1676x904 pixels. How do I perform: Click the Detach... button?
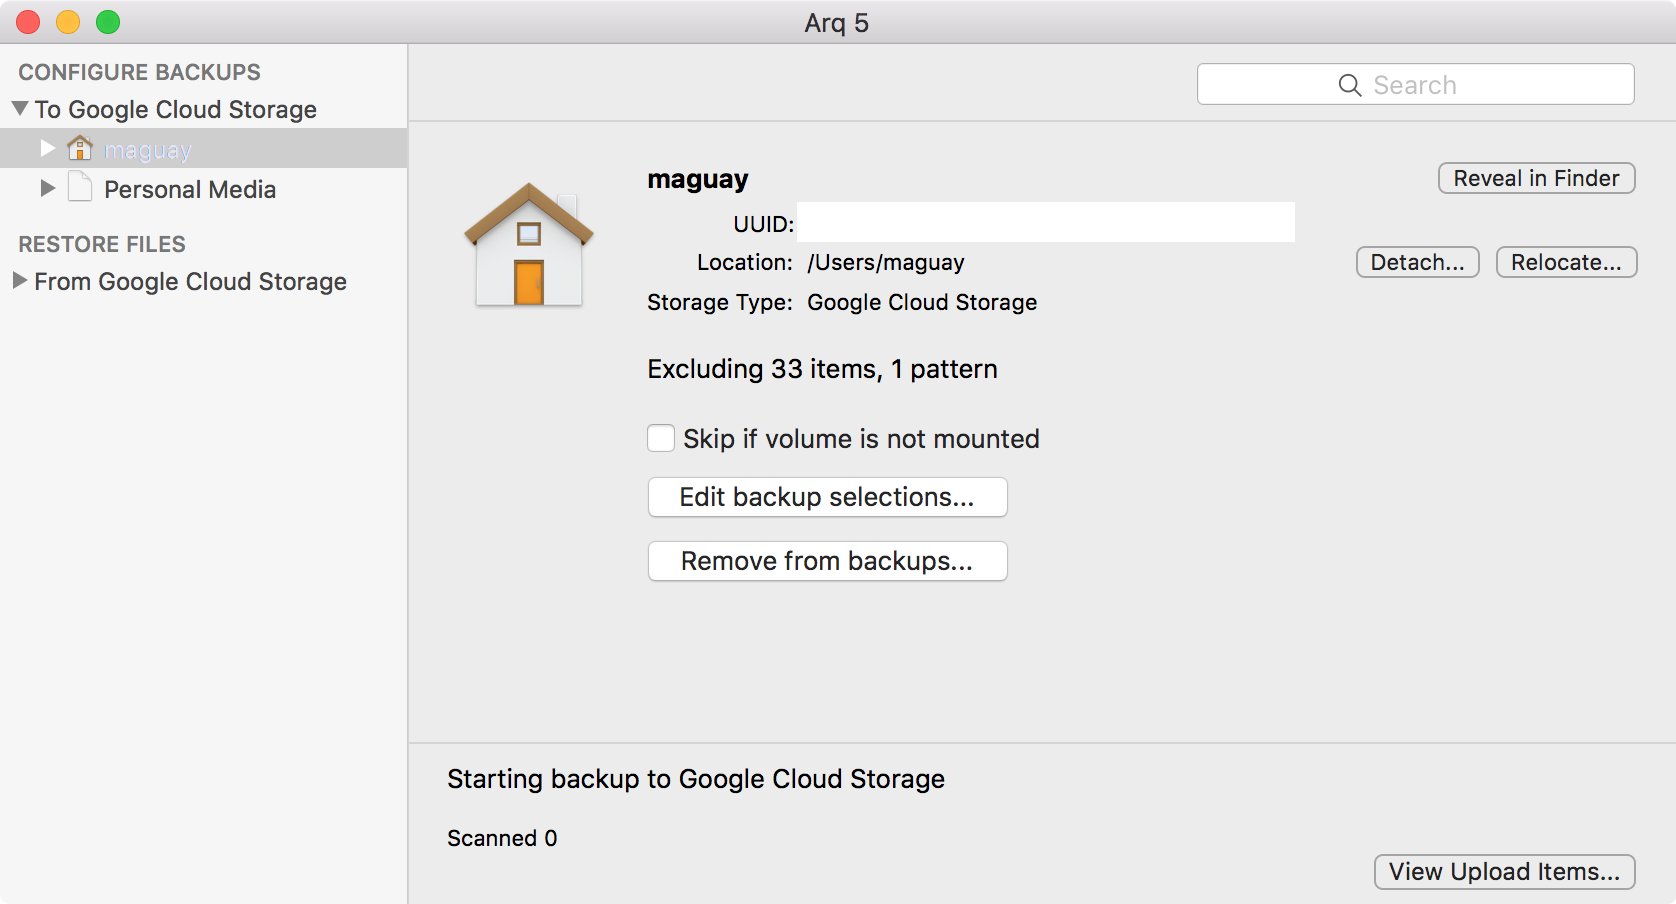click(1417, 262)
